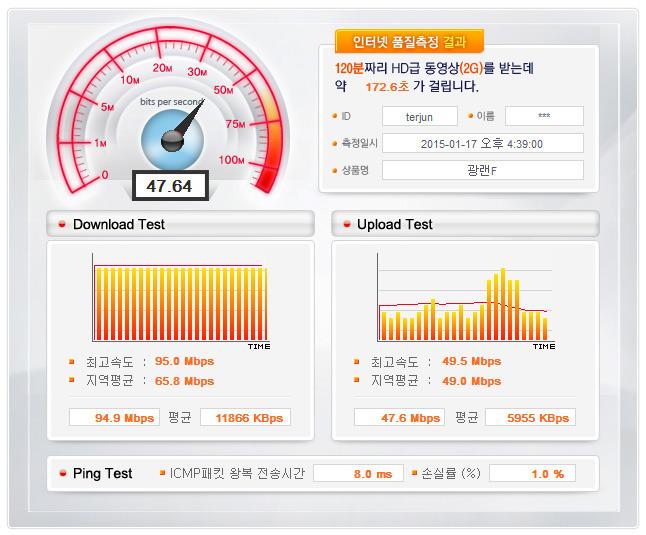Click the ID field showing terjun

(419, 117)
